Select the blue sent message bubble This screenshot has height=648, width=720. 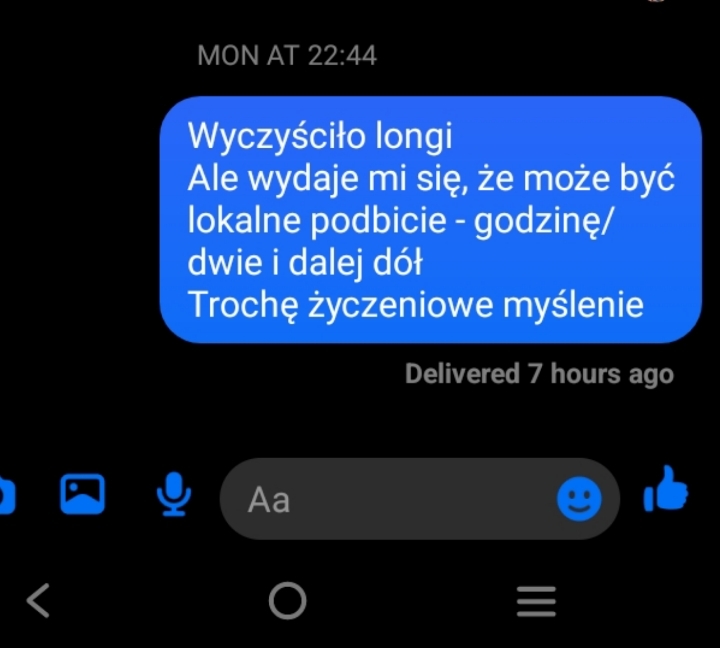click(431, 220)
